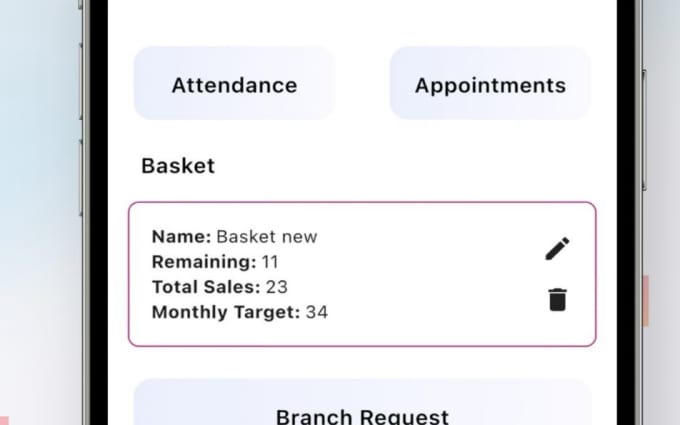This screenshot has height=425, width=680.
Task: Click white space below the basket card
Action: 363,363
